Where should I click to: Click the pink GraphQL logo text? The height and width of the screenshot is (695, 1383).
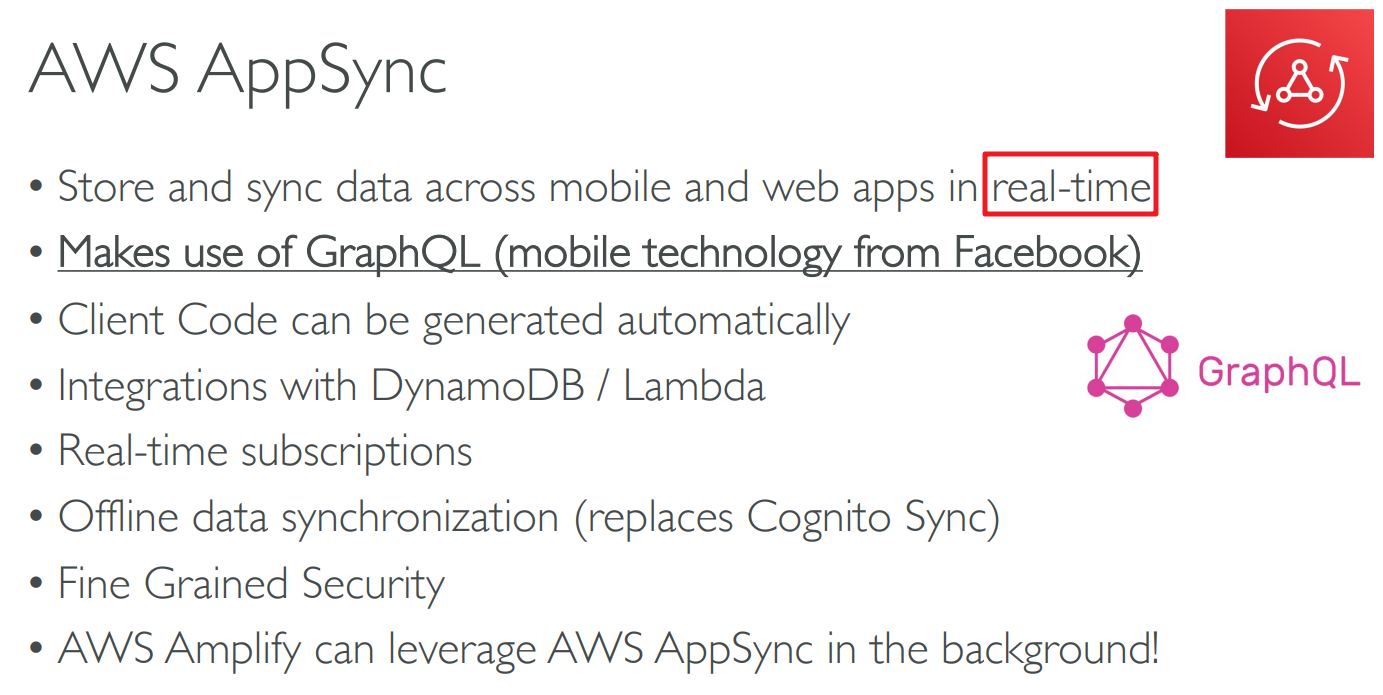pyautogui.click(x=1279, y=371)
